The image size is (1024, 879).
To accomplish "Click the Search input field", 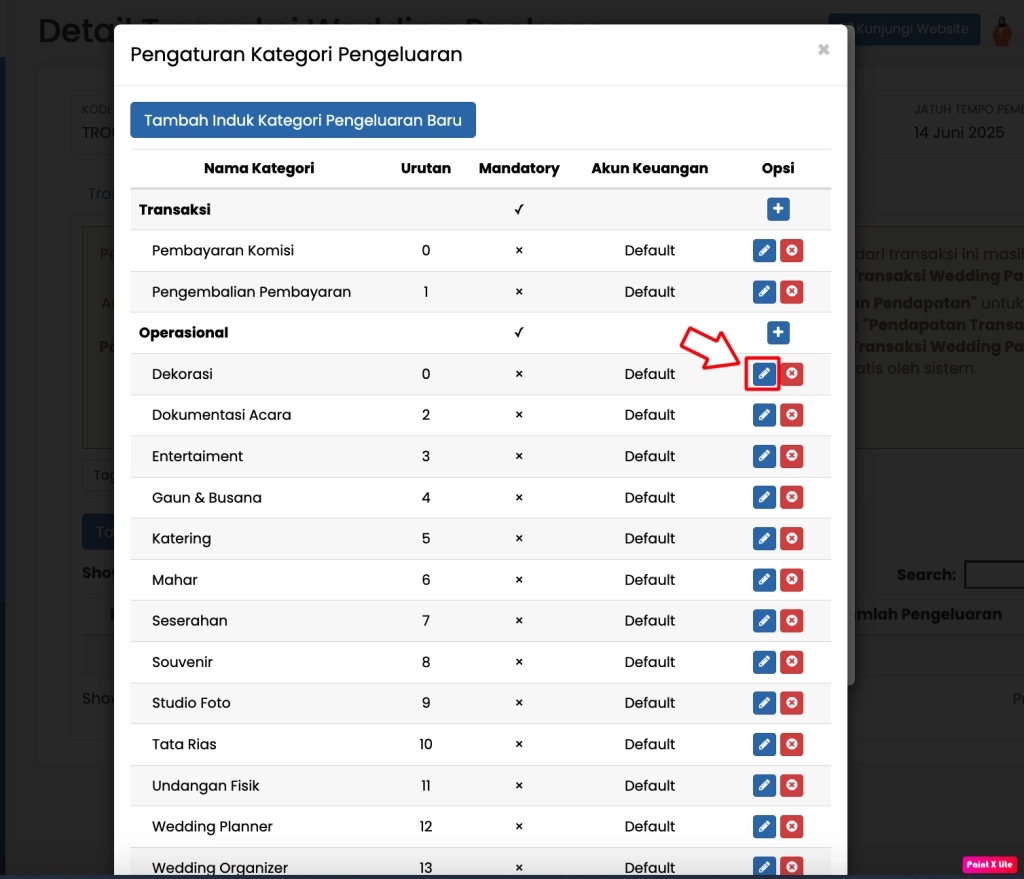I will pos(994,575).
